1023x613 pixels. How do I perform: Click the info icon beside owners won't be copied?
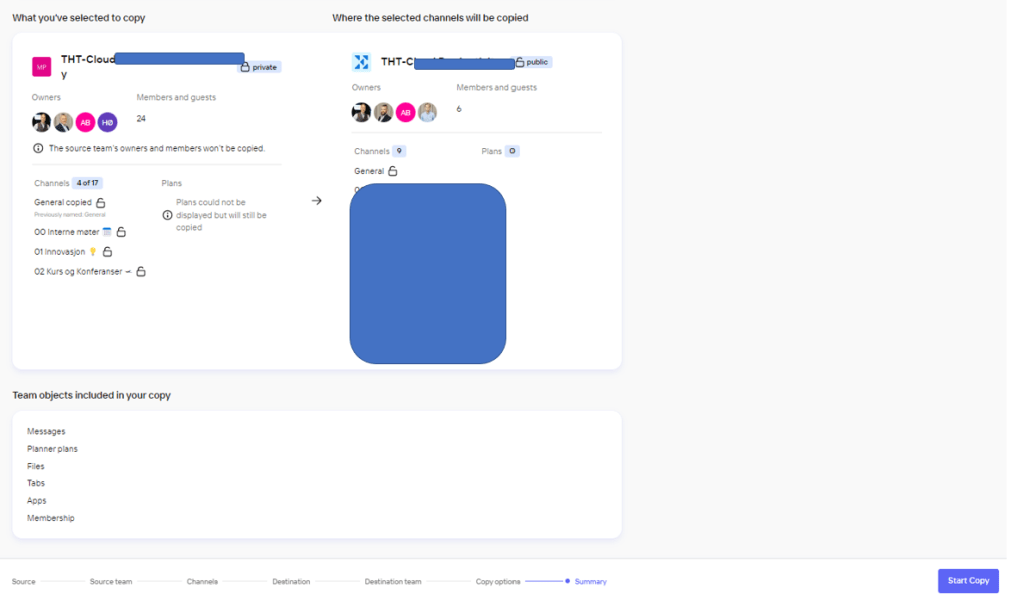tap(38, 148)
